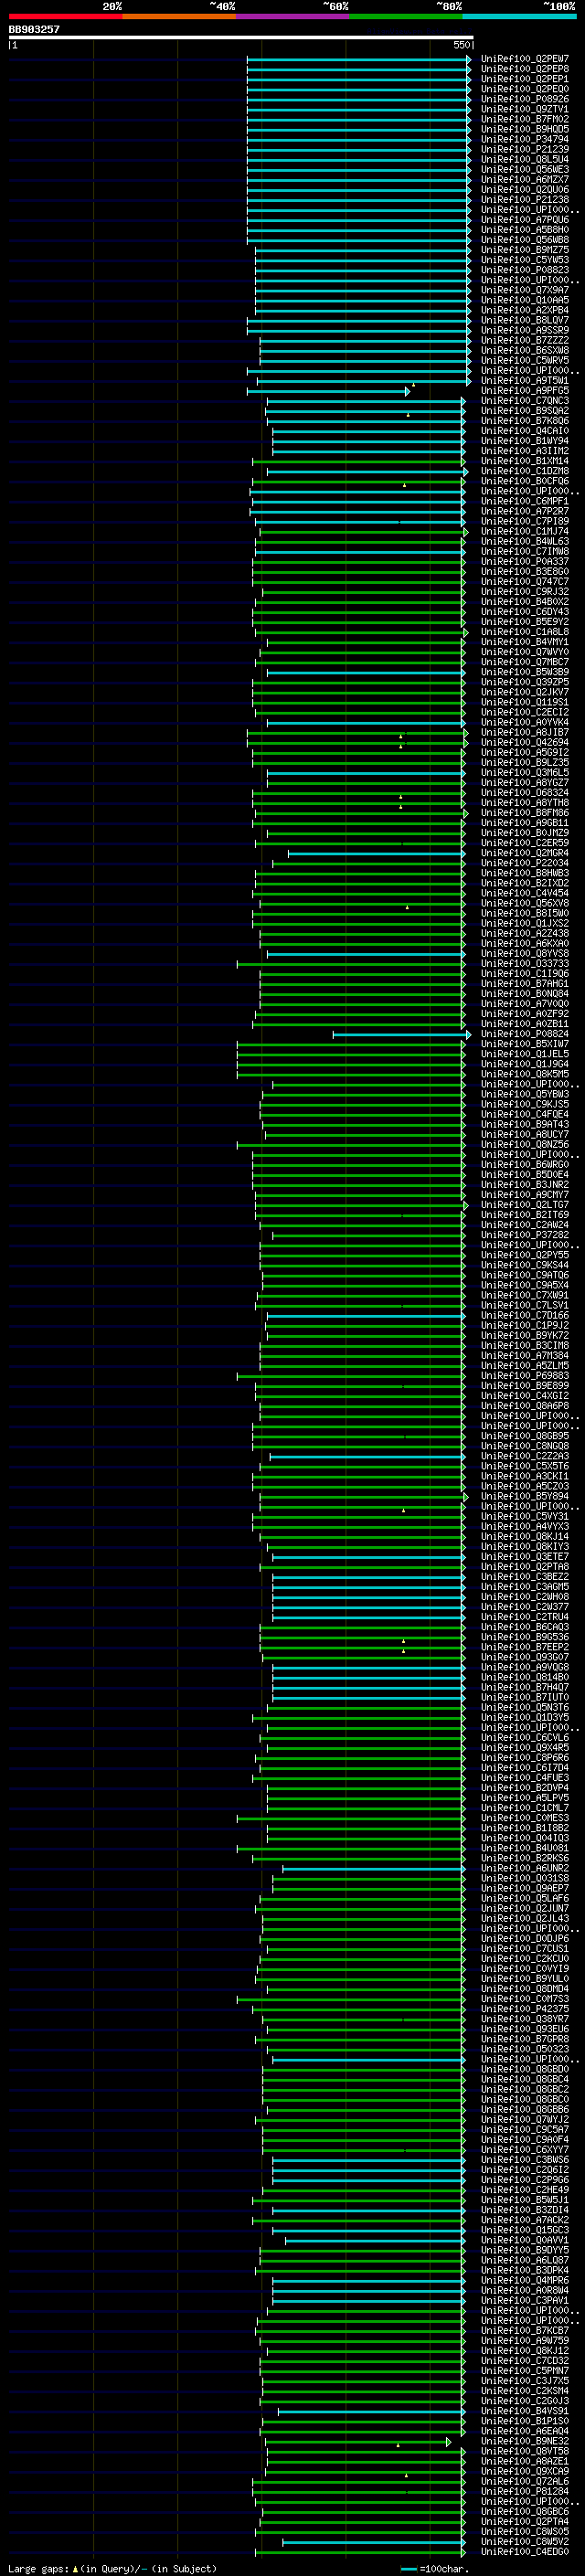
Task: Select the UniRef100_C7QNC3 label
Action: coord(524,401)
